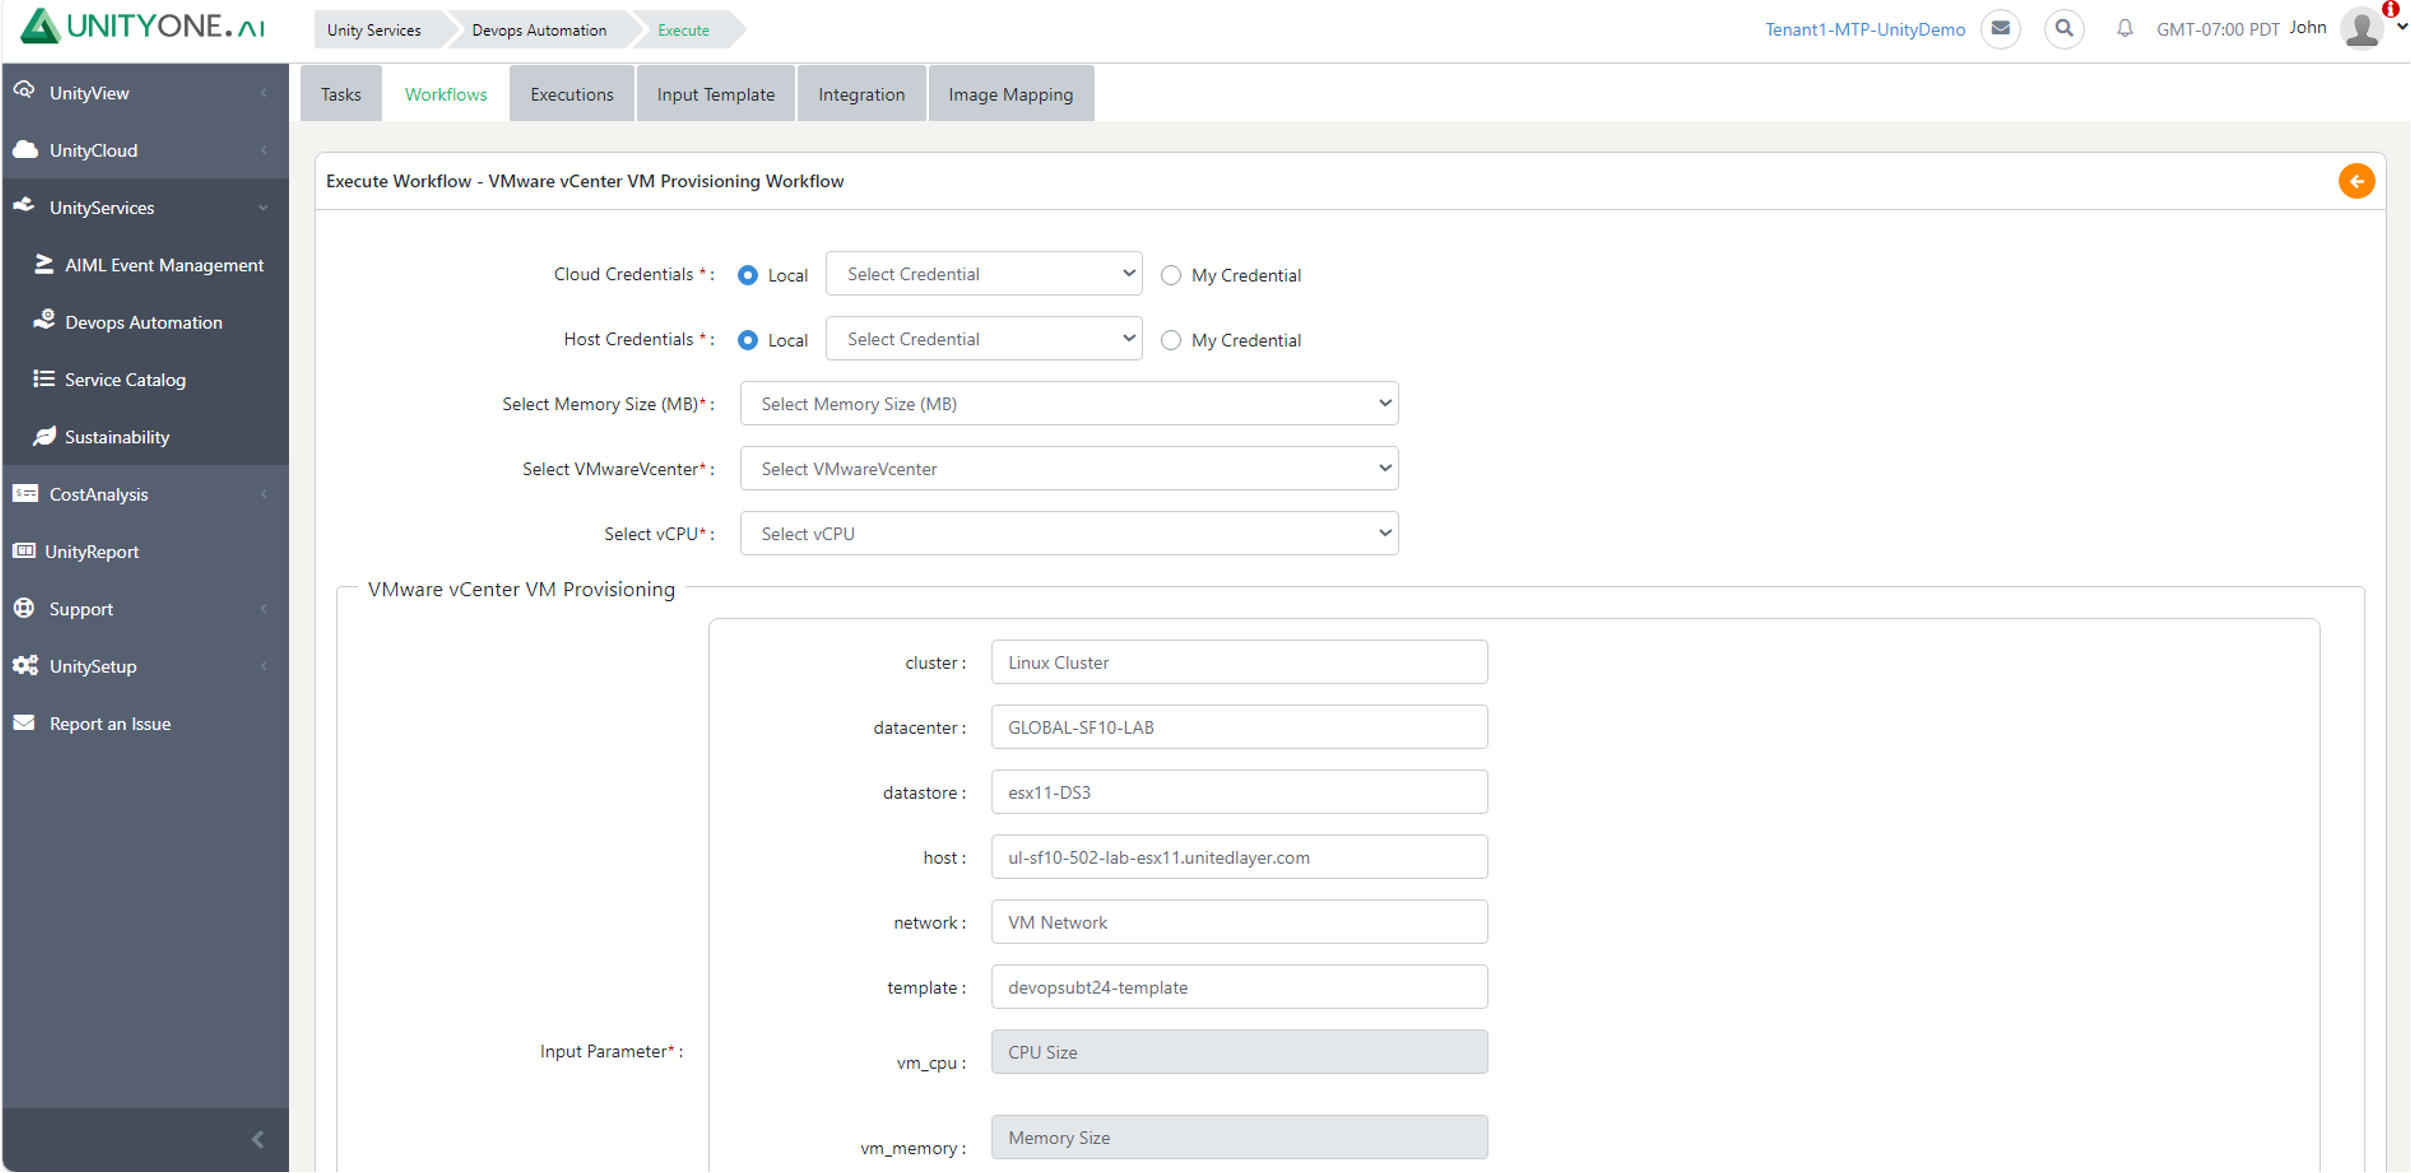Screen dimensions: 2411x1173
Task: Select Local for Cloud Credentials
Action: (747, 275)
